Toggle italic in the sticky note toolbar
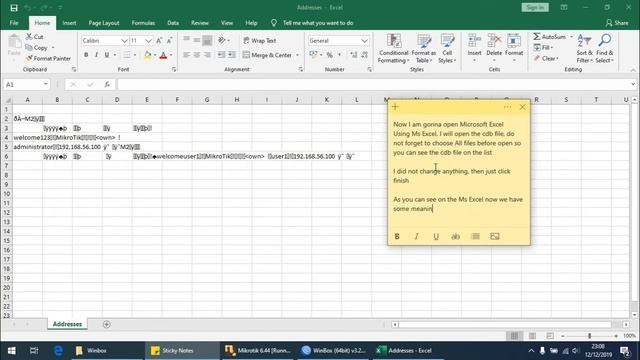The width and height of the screenshot is (640, 360). point(416,236)
